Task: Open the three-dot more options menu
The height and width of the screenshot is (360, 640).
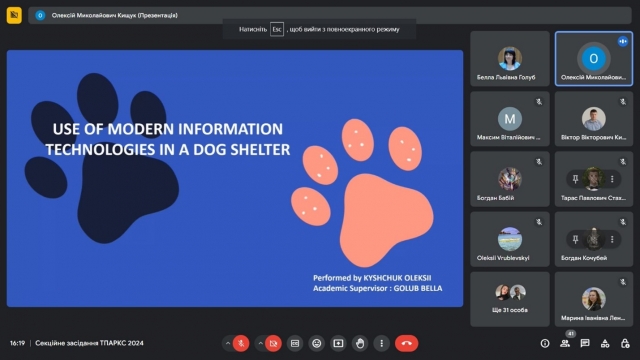Action: point(382,343)
